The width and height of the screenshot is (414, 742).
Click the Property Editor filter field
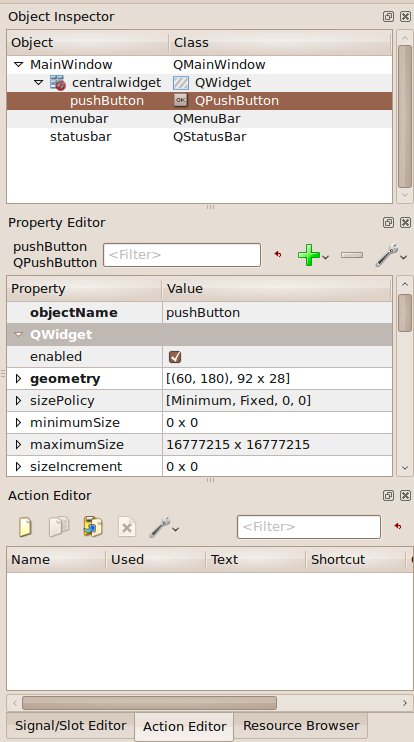(182, 255)
